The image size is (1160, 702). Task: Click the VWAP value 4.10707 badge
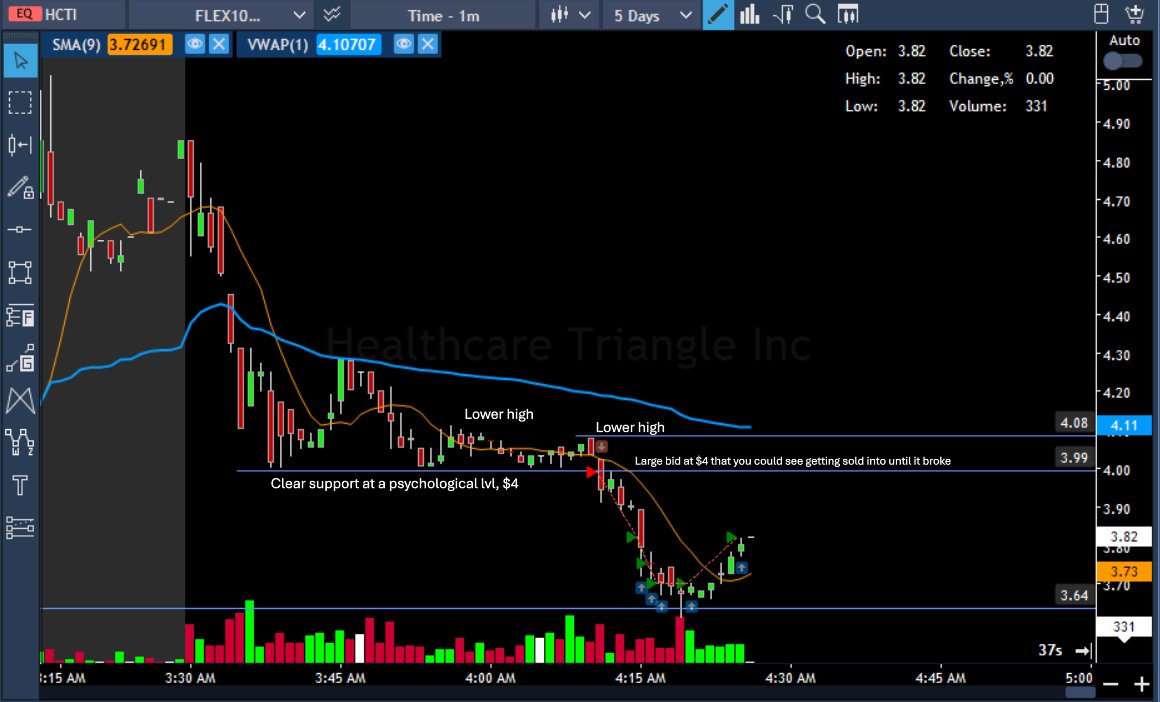(348, 44)
